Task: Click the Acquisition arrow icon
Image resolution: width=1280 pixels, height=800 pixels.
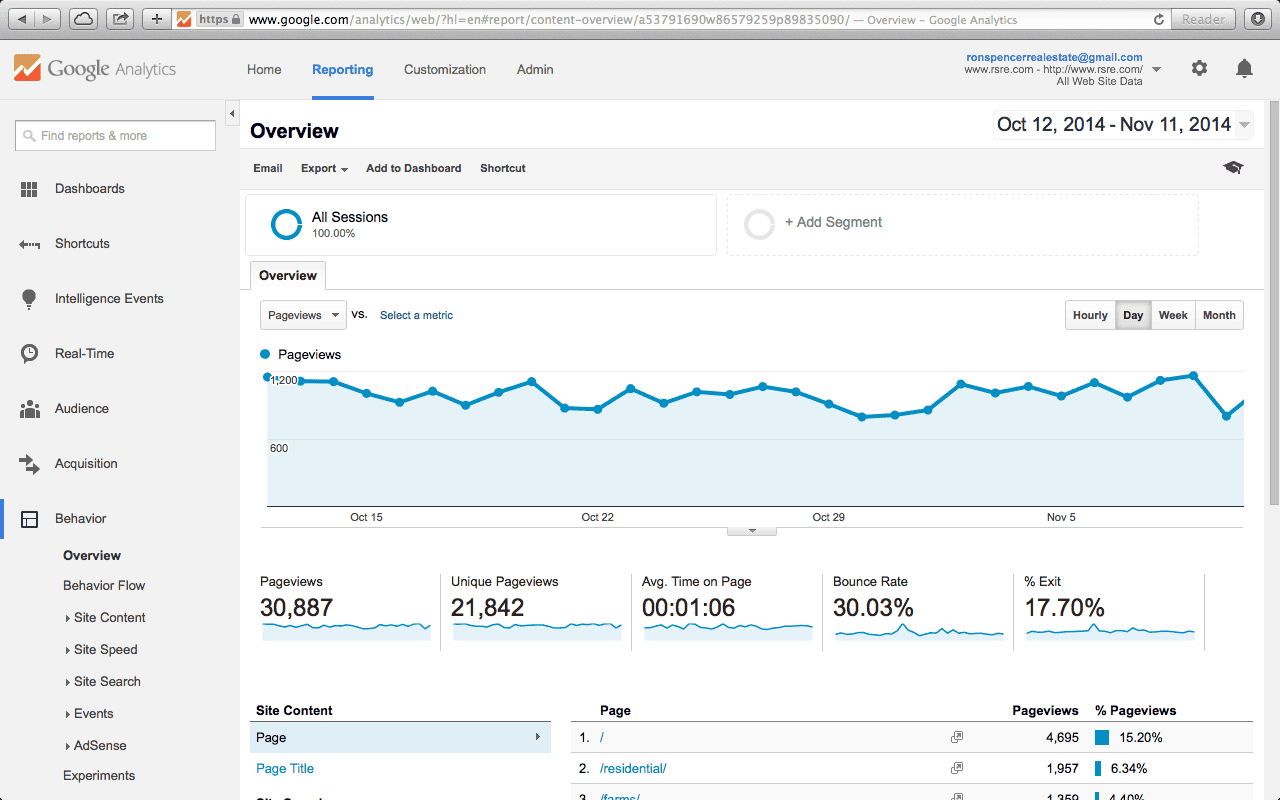Action: pos(29,464)
